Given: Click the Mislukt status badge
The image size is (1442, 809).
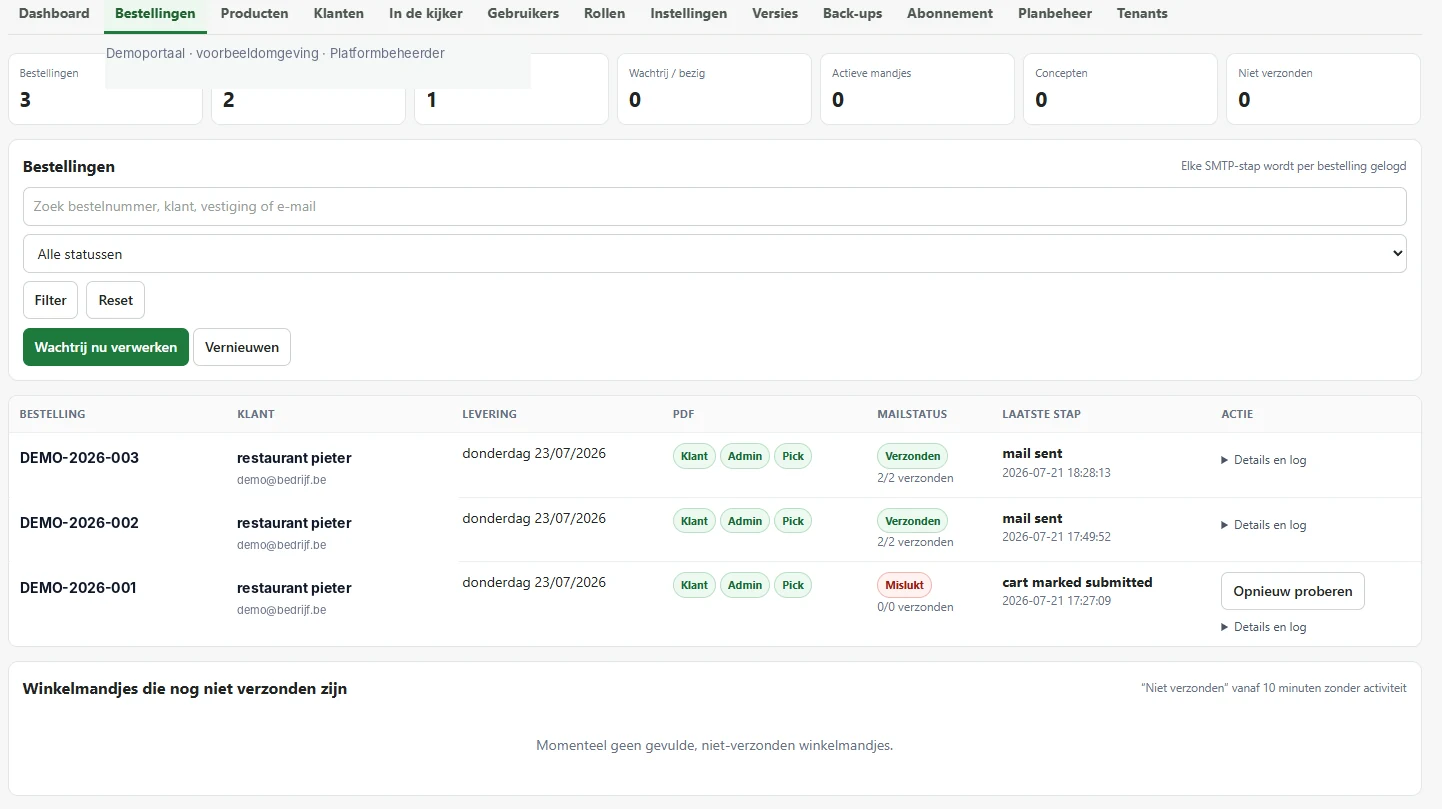Looking at the screenshot, I should 904,585.
